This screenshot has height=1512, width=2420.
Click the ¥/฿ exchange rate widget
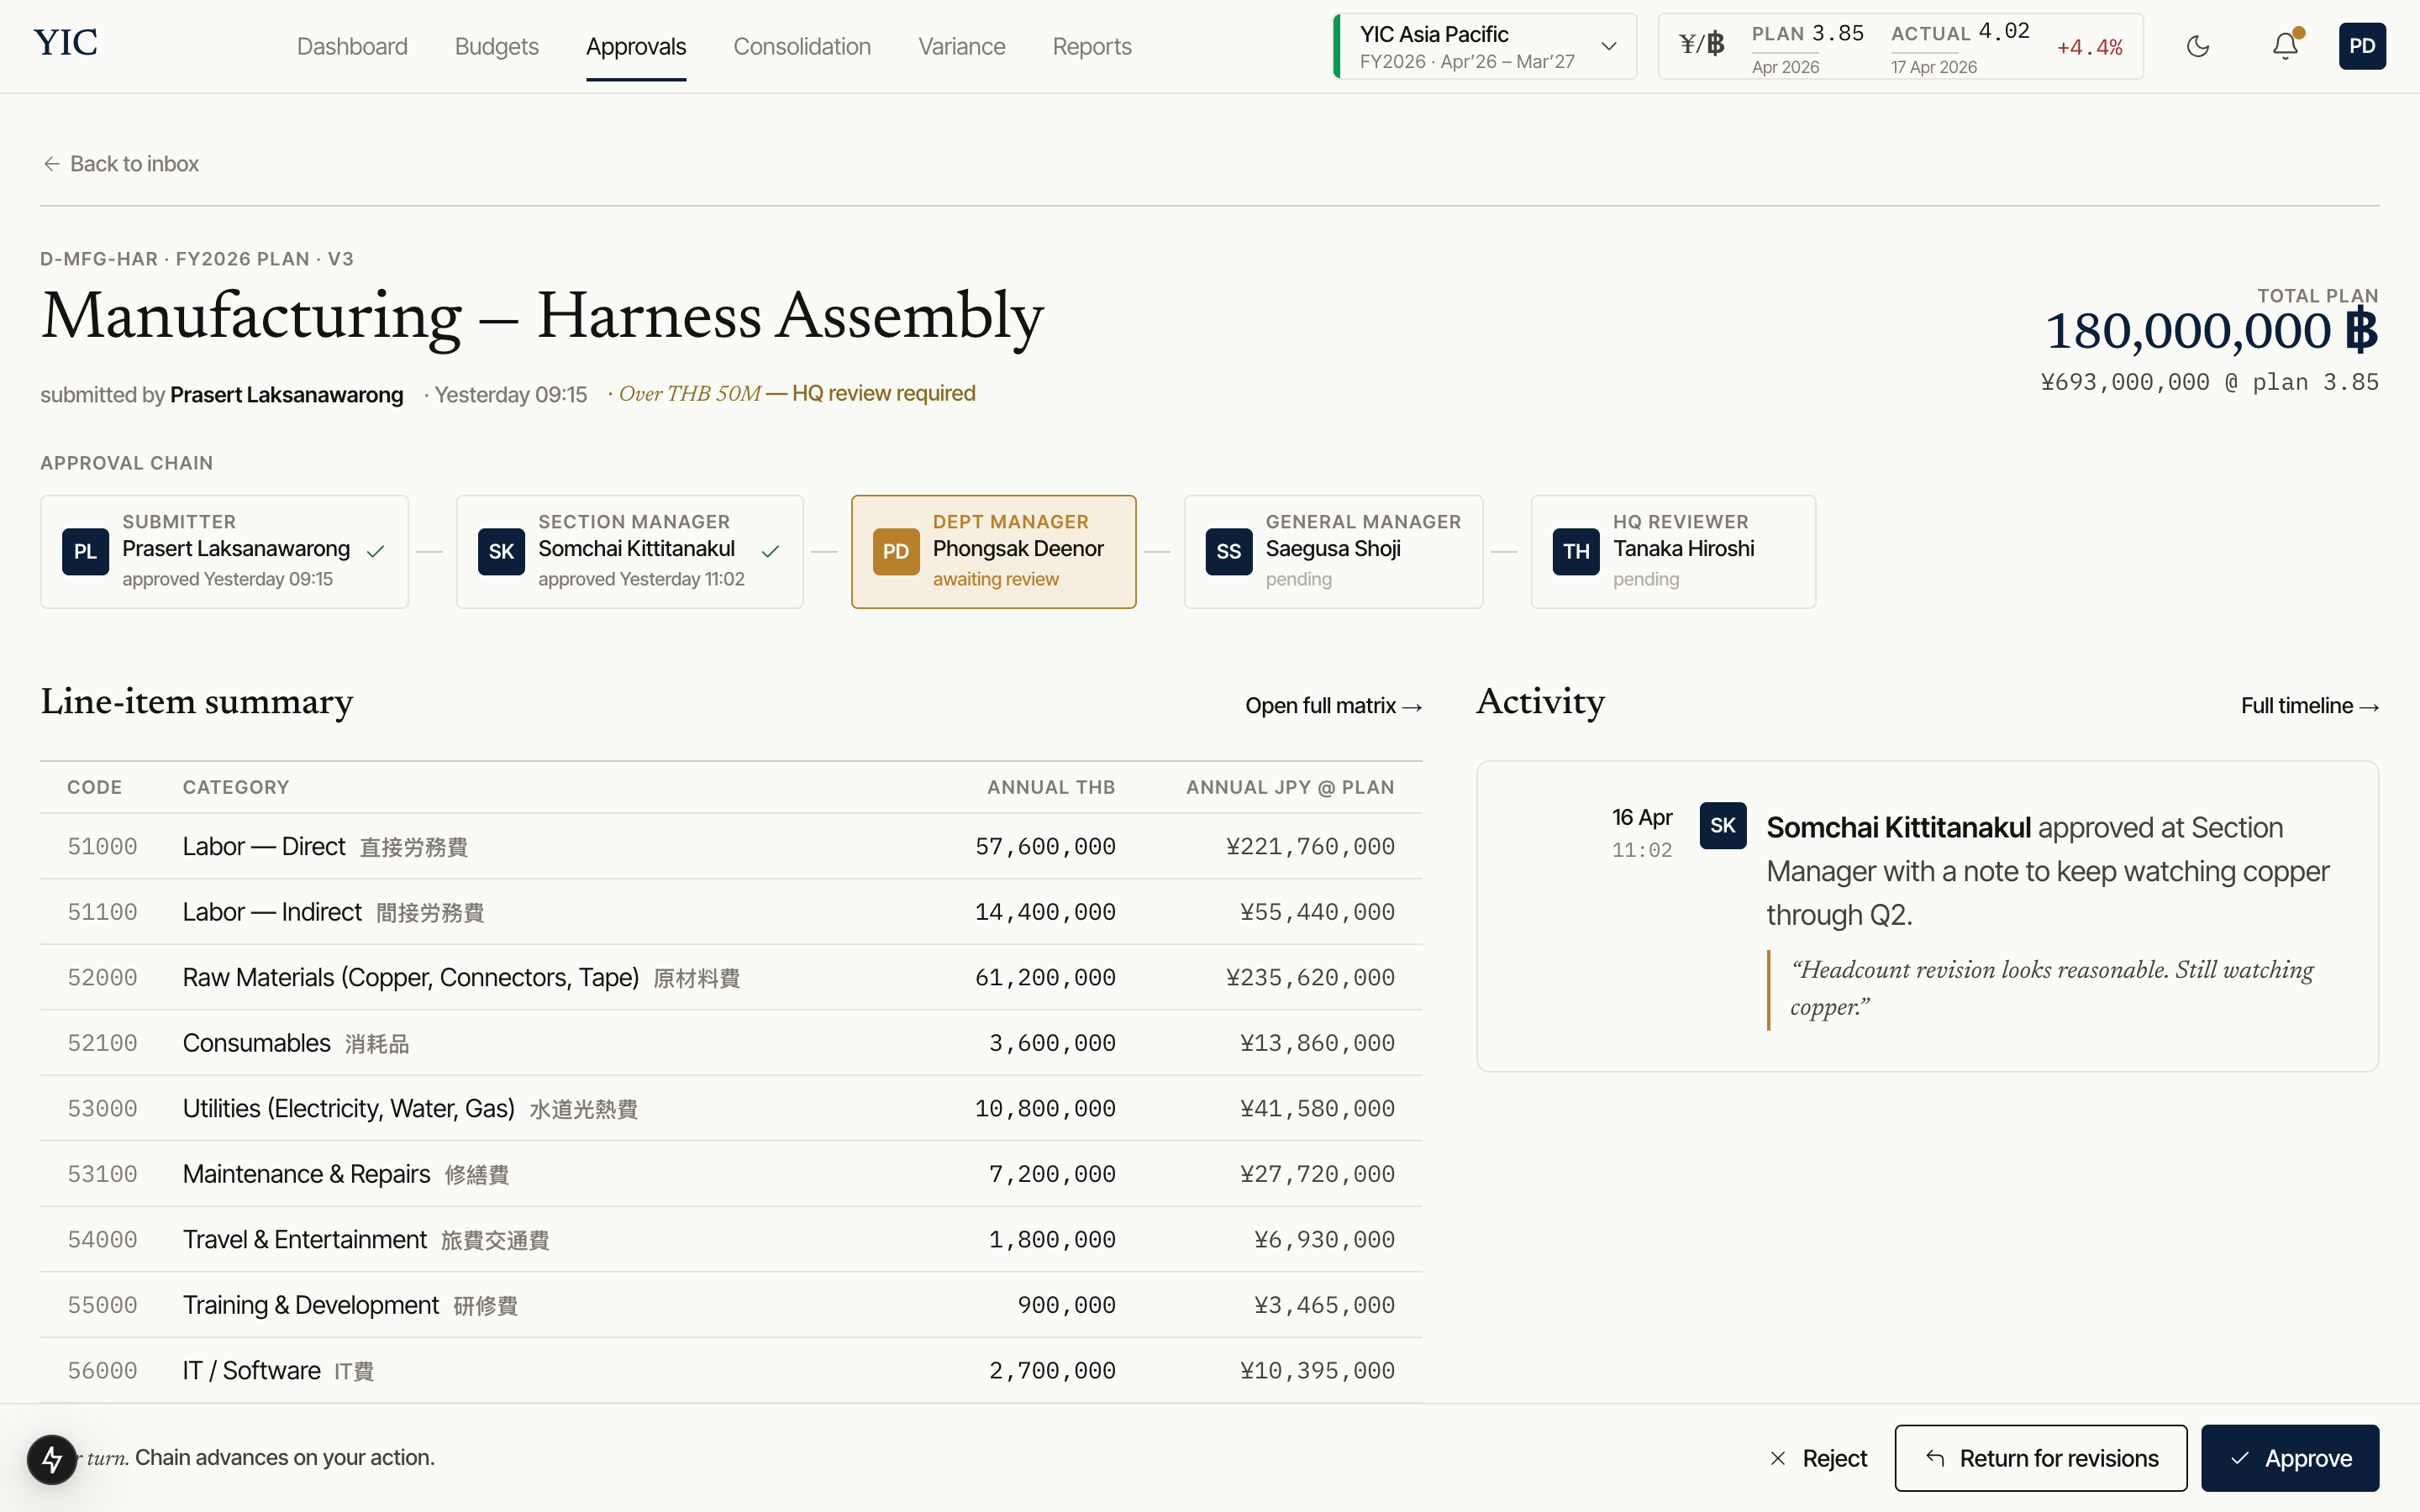1899,47
